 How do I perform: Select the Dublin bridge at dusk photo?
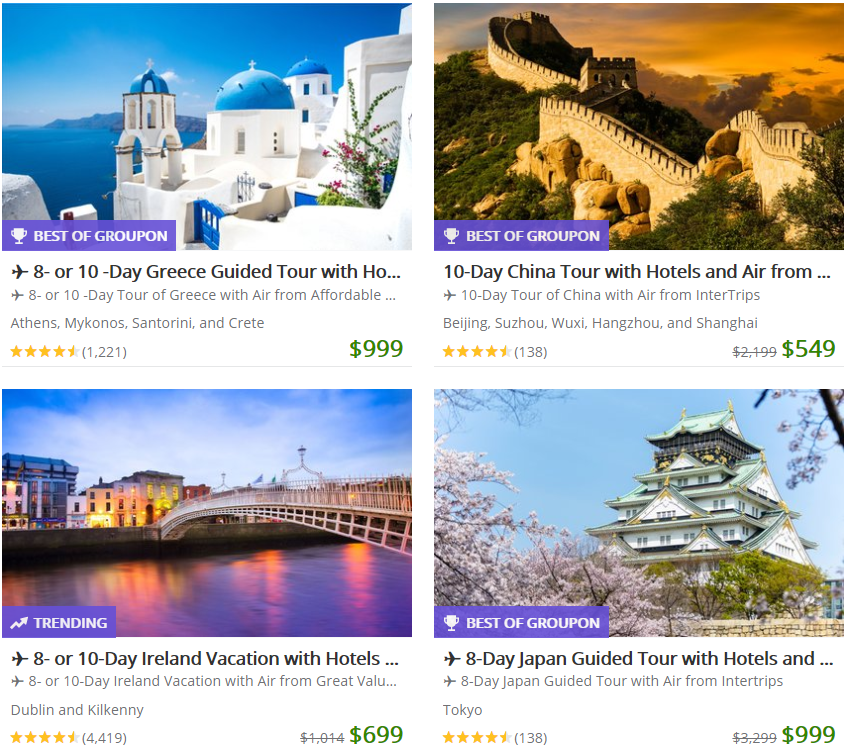(x=207, y=513)
